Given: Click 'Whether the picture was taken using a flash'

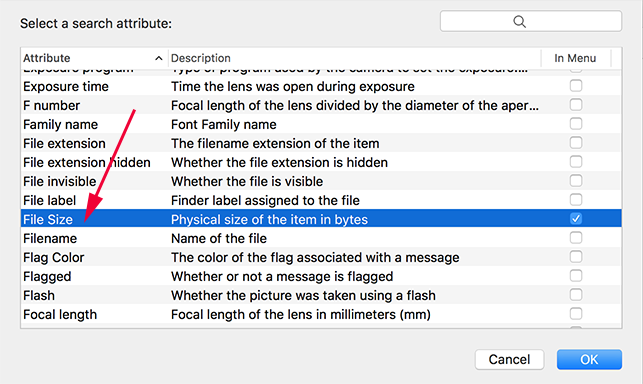Looking at the screenshot, I should click(303, 295).
